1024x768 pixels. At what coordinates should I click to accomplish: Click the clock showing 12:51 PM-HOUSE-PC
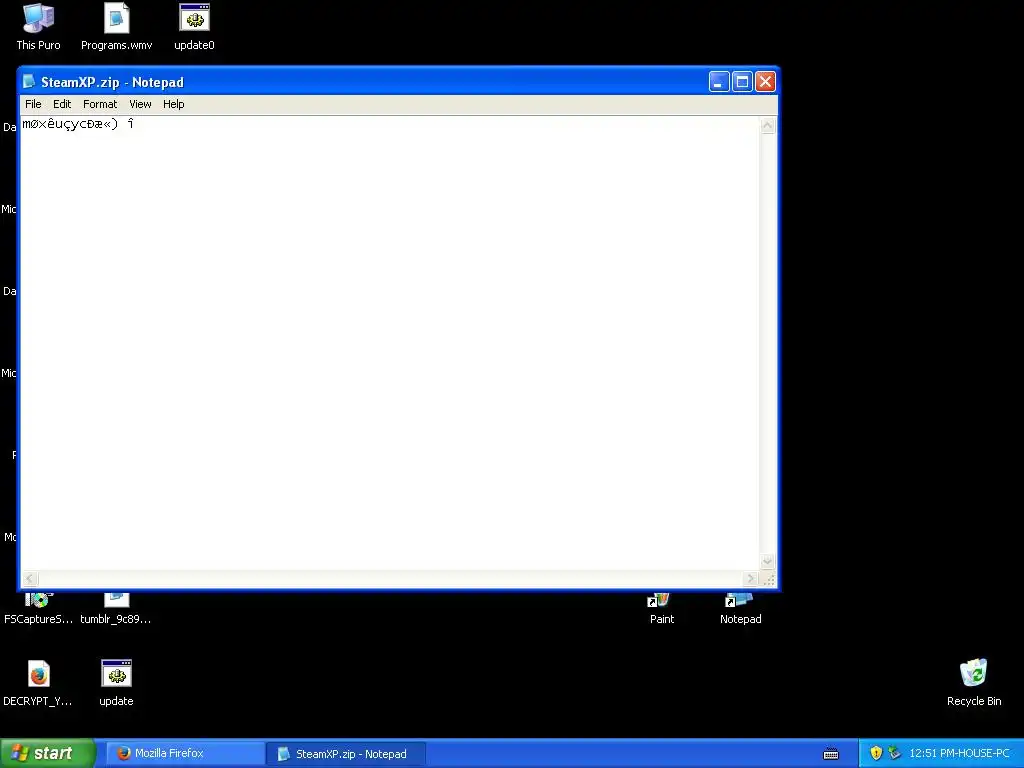coord(959,753)
